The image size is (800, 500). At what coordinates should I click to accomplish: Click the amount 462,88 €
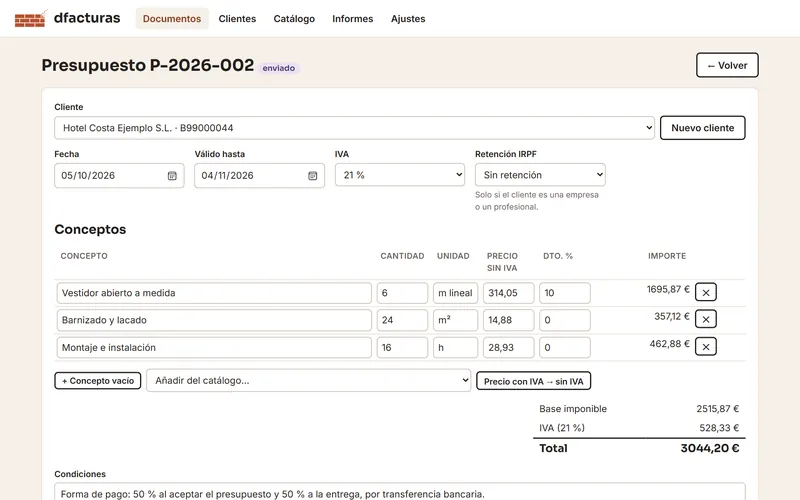(x=669, y=344)
